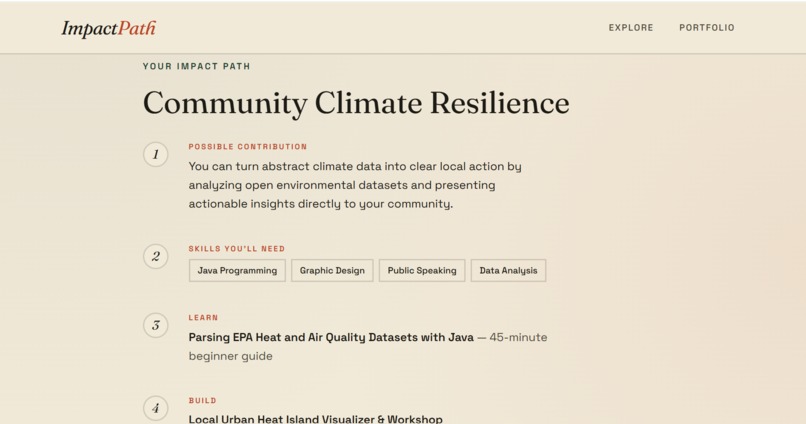Click the ImpactPath logo
806x424 pixels.
pyautogui.click(x=108, y=28)
